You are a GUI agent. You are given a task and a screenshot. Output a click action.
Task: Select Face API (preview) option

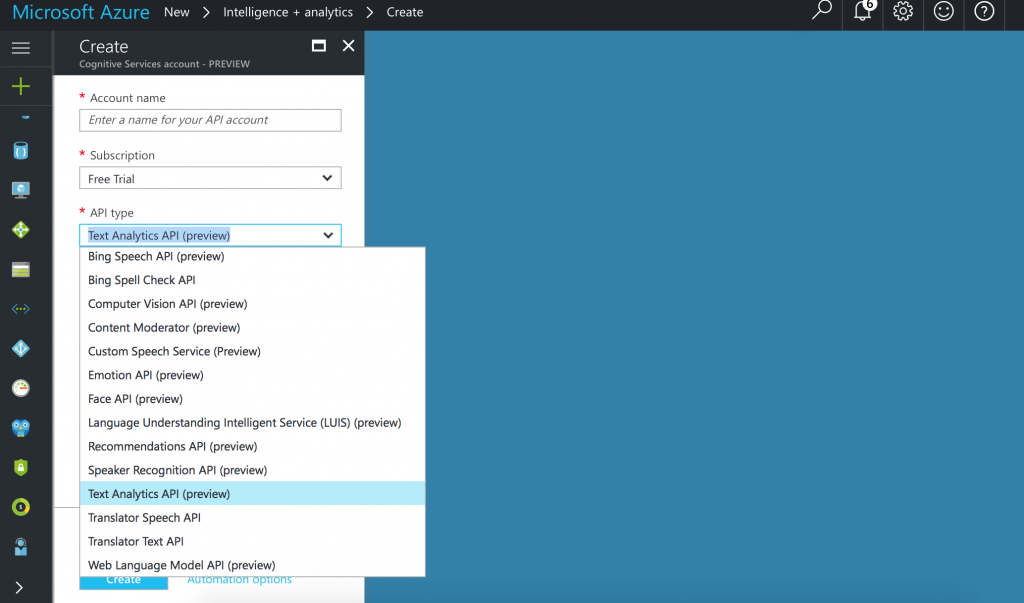pos(135,399)
